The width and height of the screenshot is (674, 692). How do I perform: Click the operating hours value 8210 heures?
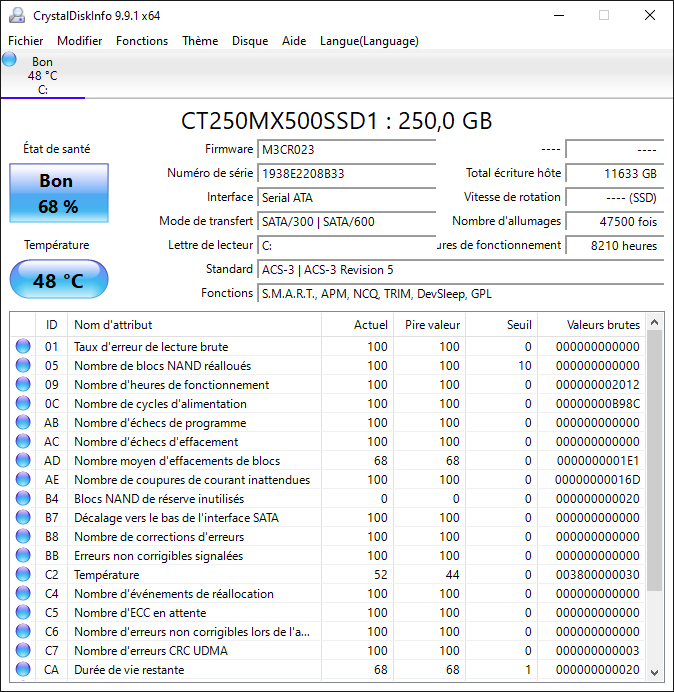coord(614,245)
